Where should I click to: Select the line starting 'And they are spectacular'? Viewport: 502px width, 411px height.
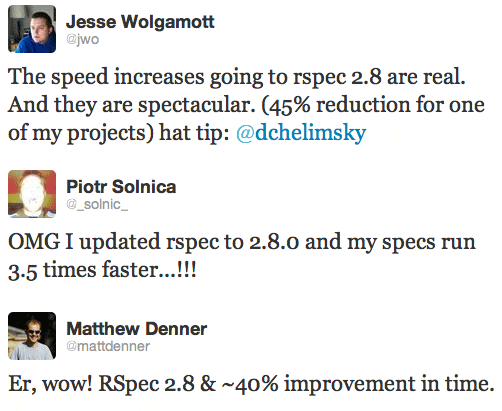(246, 105)
